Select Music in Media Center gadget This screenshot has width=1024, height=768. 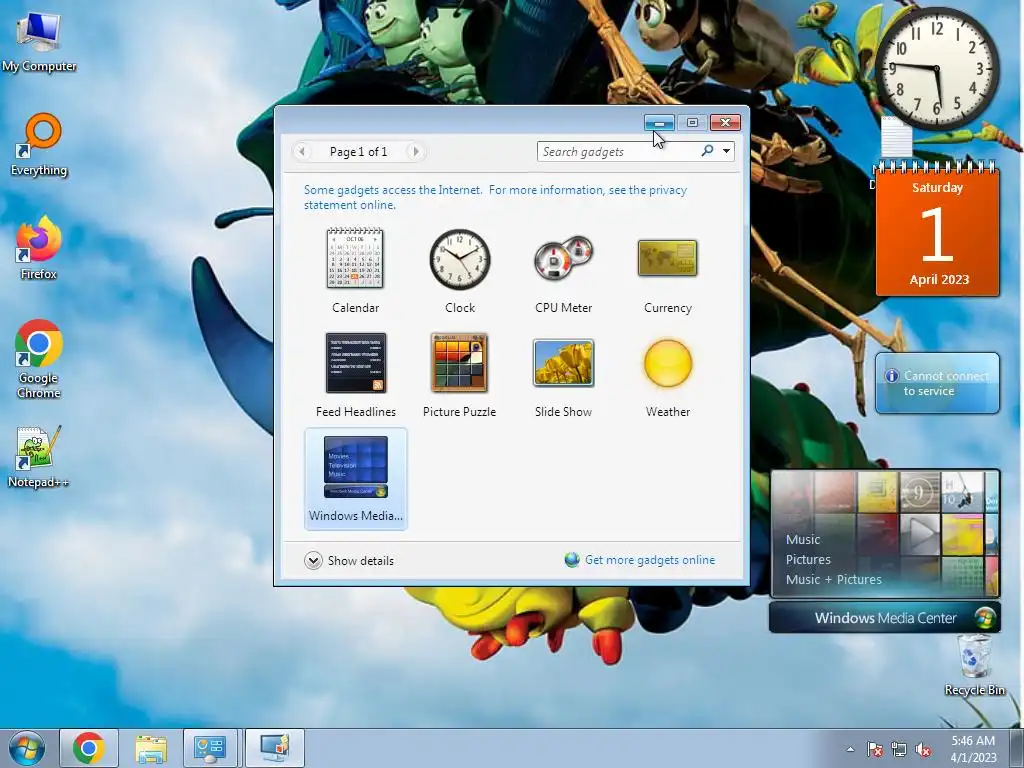click(x=803, y=539)
